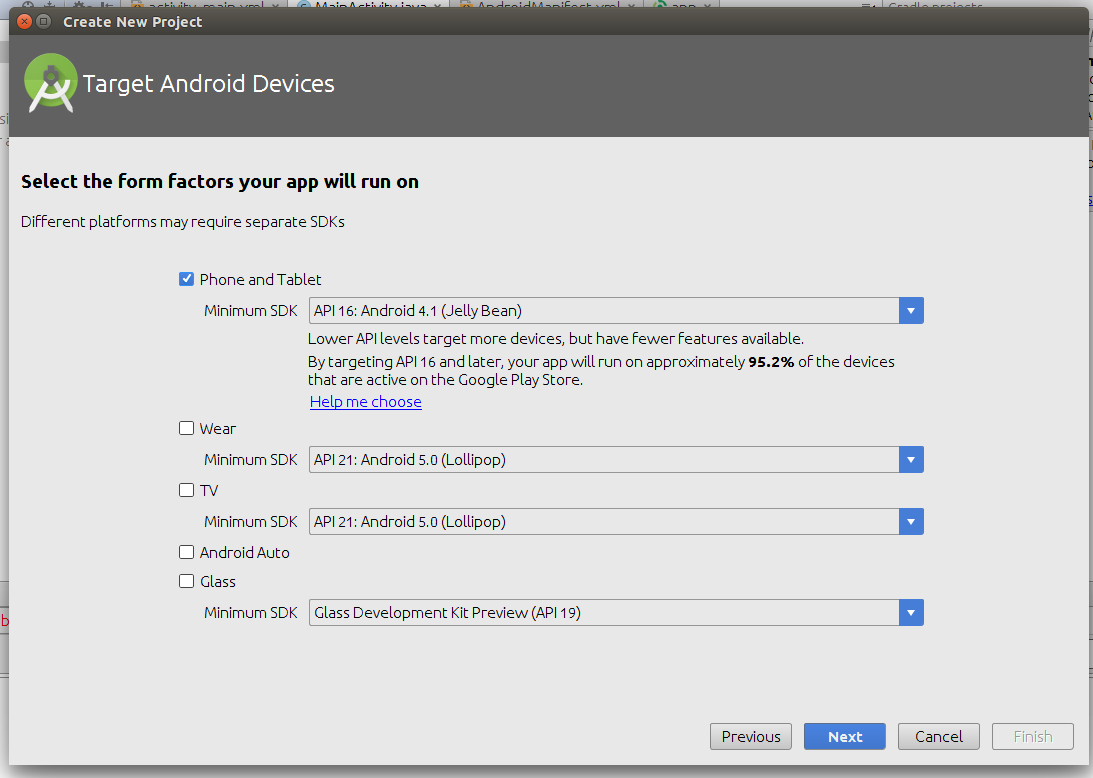This screenshot has width=1093, height=778.
Task: Open the Help me choose link
Action: (365, 401)
